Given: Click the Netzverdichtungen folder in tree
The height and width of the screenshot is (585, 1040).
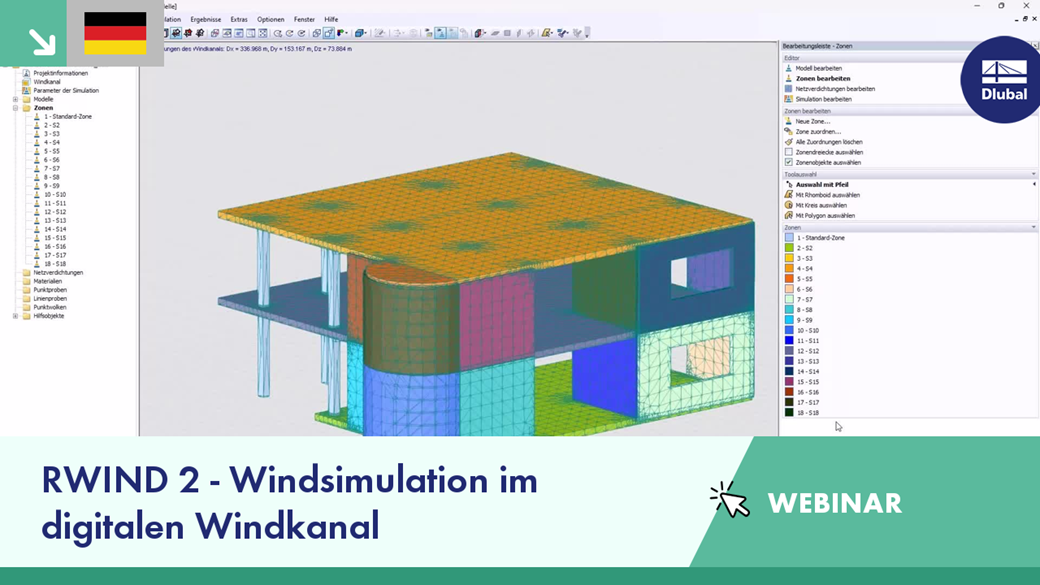Looking at the screenshot, I should coord(58,273).
